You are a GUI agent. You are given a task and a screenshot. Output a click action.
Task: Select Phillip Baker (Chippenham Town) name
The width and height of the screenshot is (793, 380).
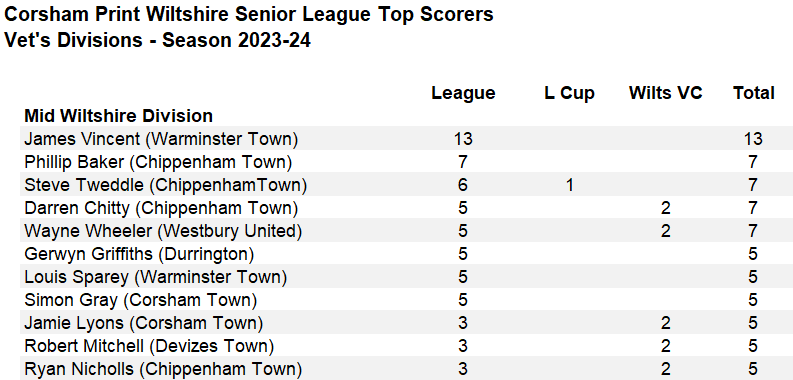[158, 162]
